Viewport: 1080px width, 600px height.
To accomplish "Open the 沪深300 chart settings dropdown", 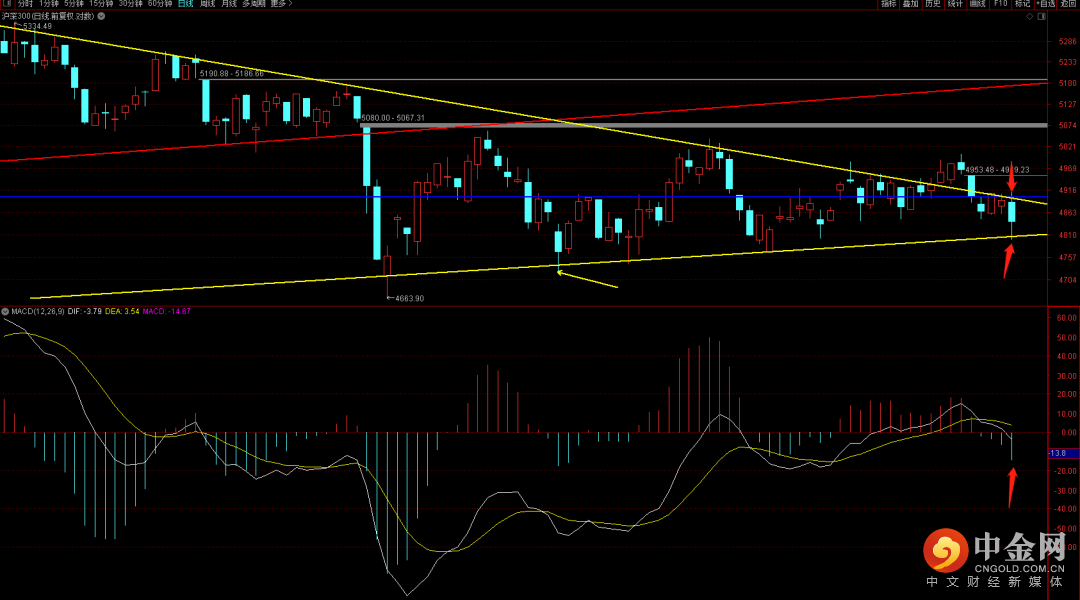I will [x=101, y=16].
